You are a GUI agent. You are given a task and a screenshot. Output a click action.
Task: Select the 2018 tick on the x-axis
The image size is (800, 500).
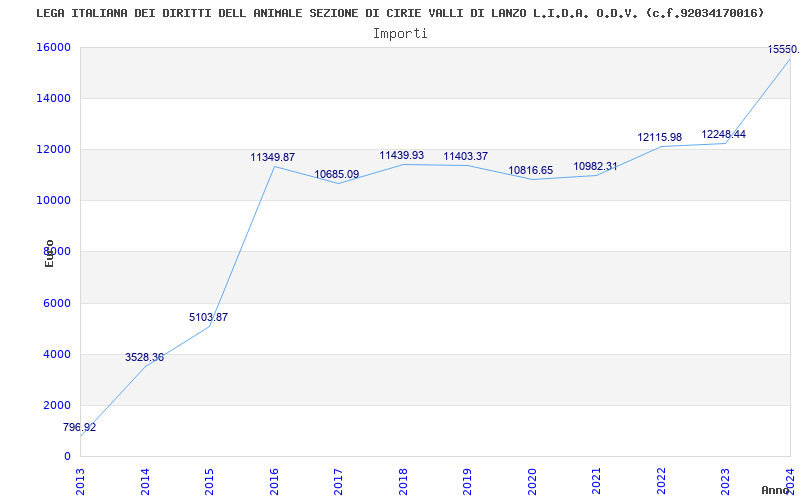coord(403,480)
